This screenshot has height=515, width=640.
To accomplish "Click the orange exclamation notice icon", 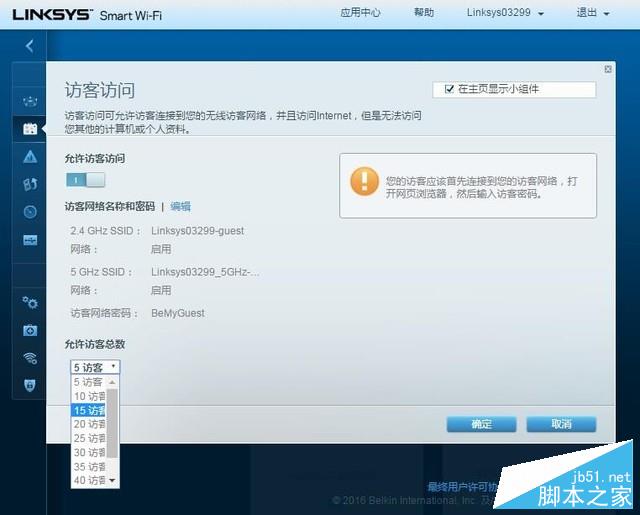I will [364, 181].
